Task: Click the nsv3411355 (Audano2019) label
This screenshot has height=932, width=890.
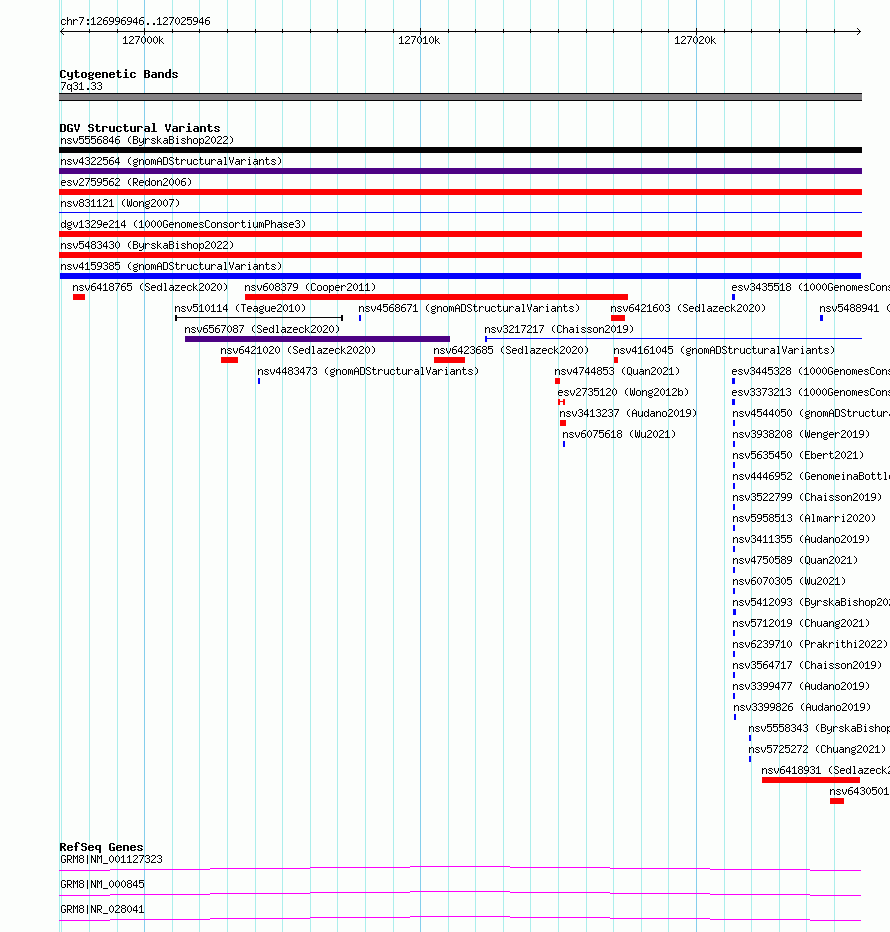Action: coord(801,539)
